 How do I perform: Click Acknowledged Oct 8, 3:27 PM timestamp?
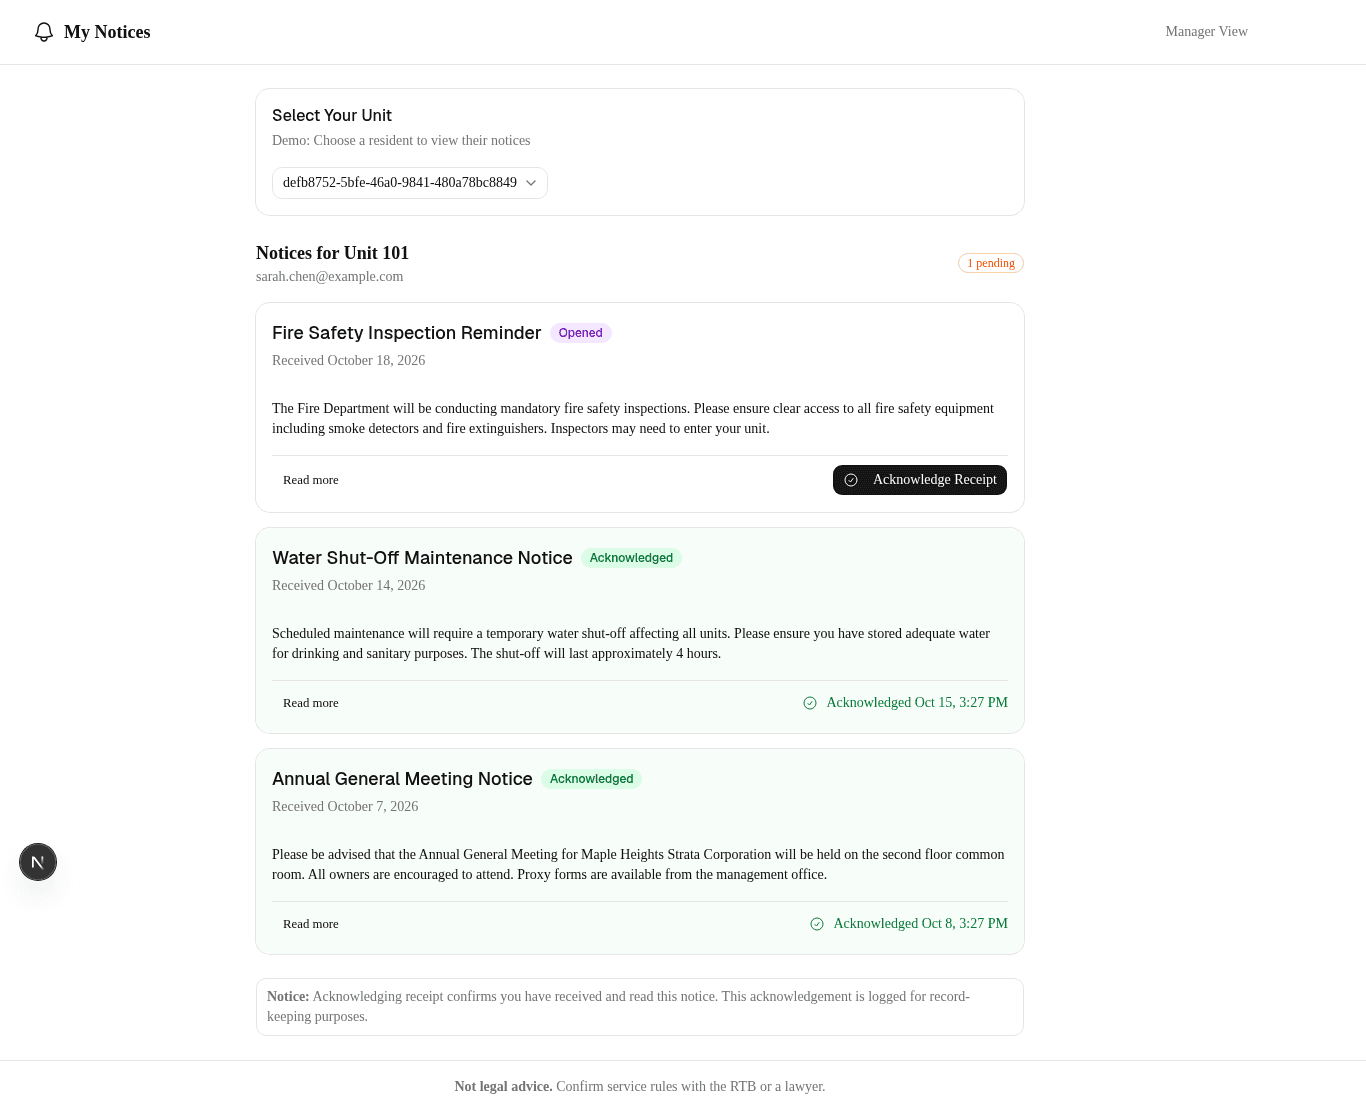coord(921,924)
